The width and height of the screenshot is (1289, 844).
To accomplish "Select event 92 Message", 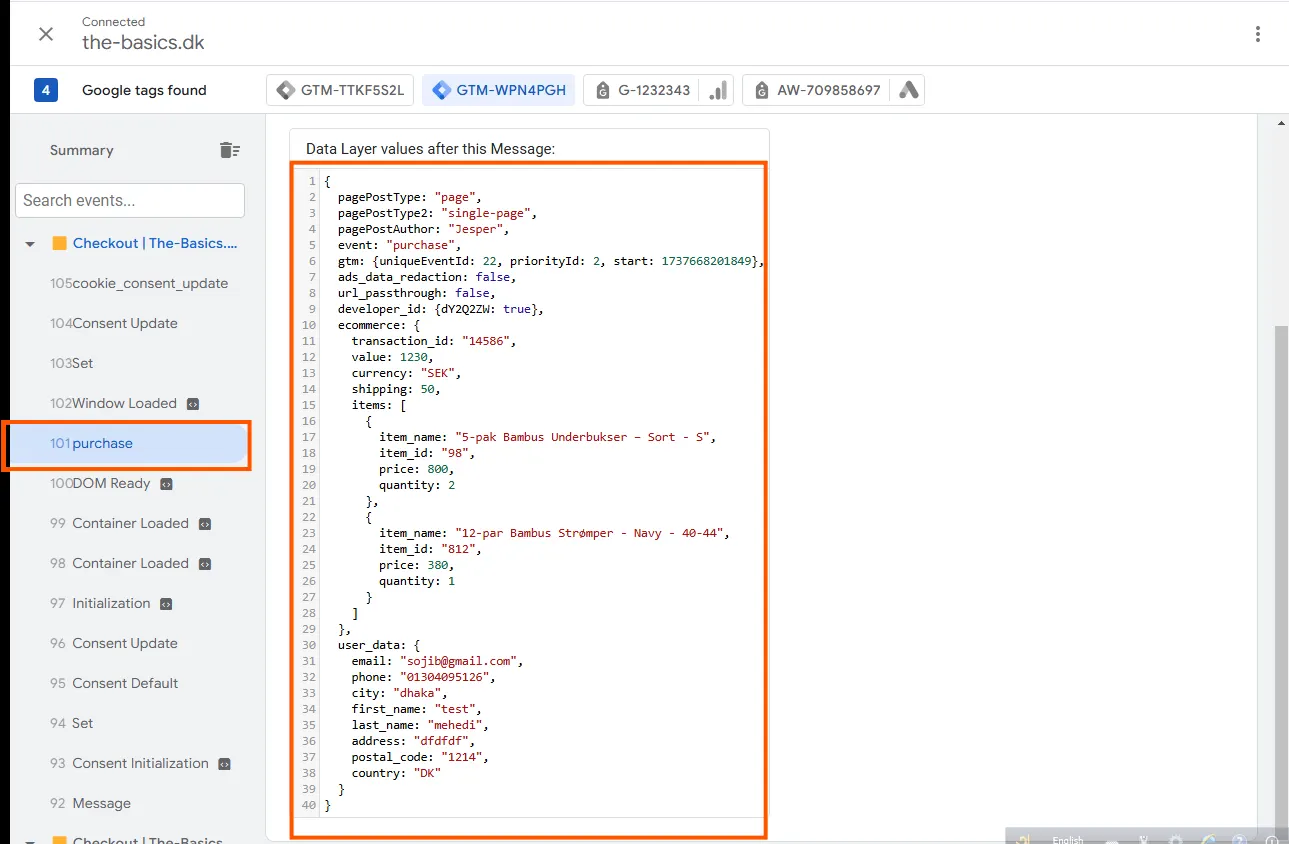I will point(90,803).
